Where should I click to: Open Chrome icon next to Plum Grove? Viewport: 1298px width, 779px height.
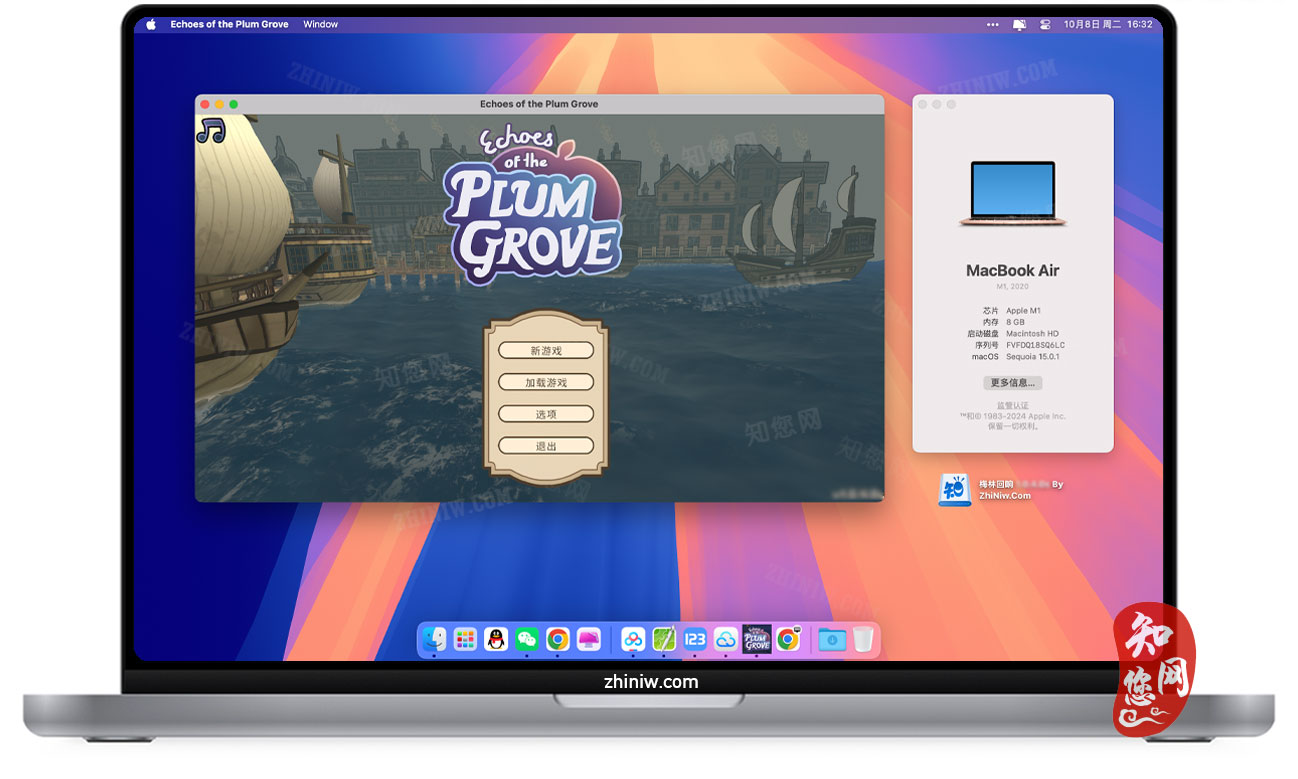point(788,639)
